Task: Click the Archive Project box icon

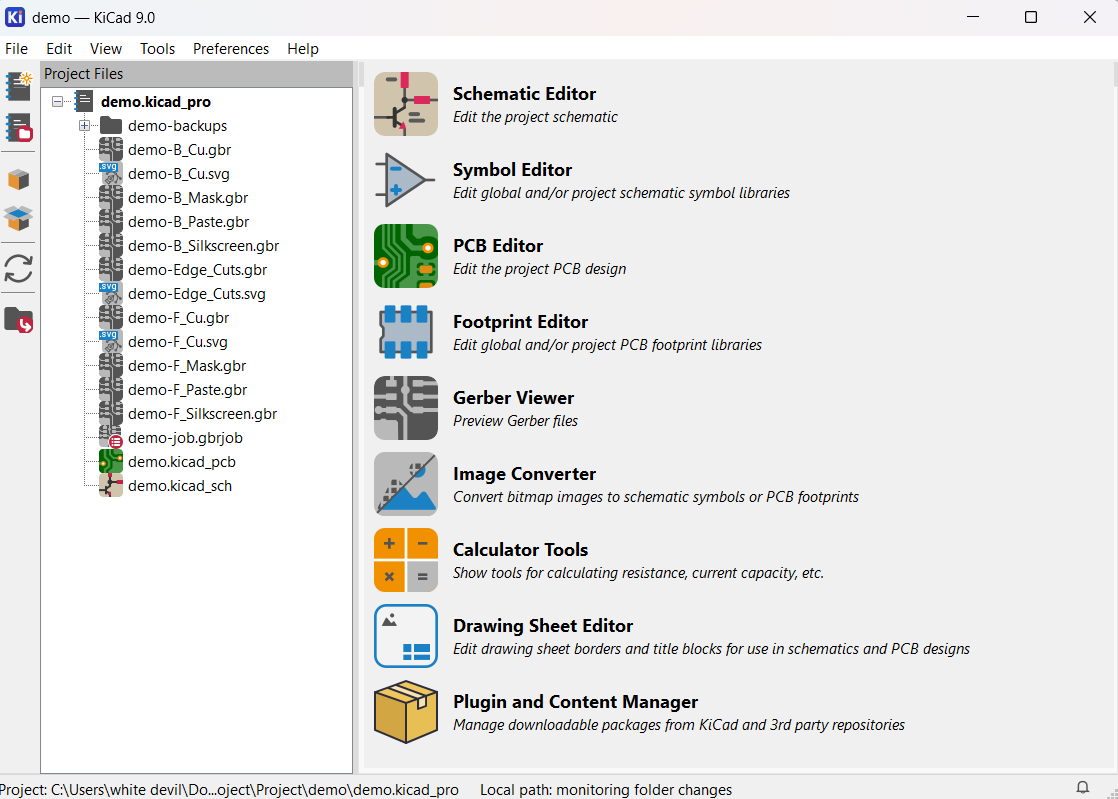Action: click(x=19, y=180)
